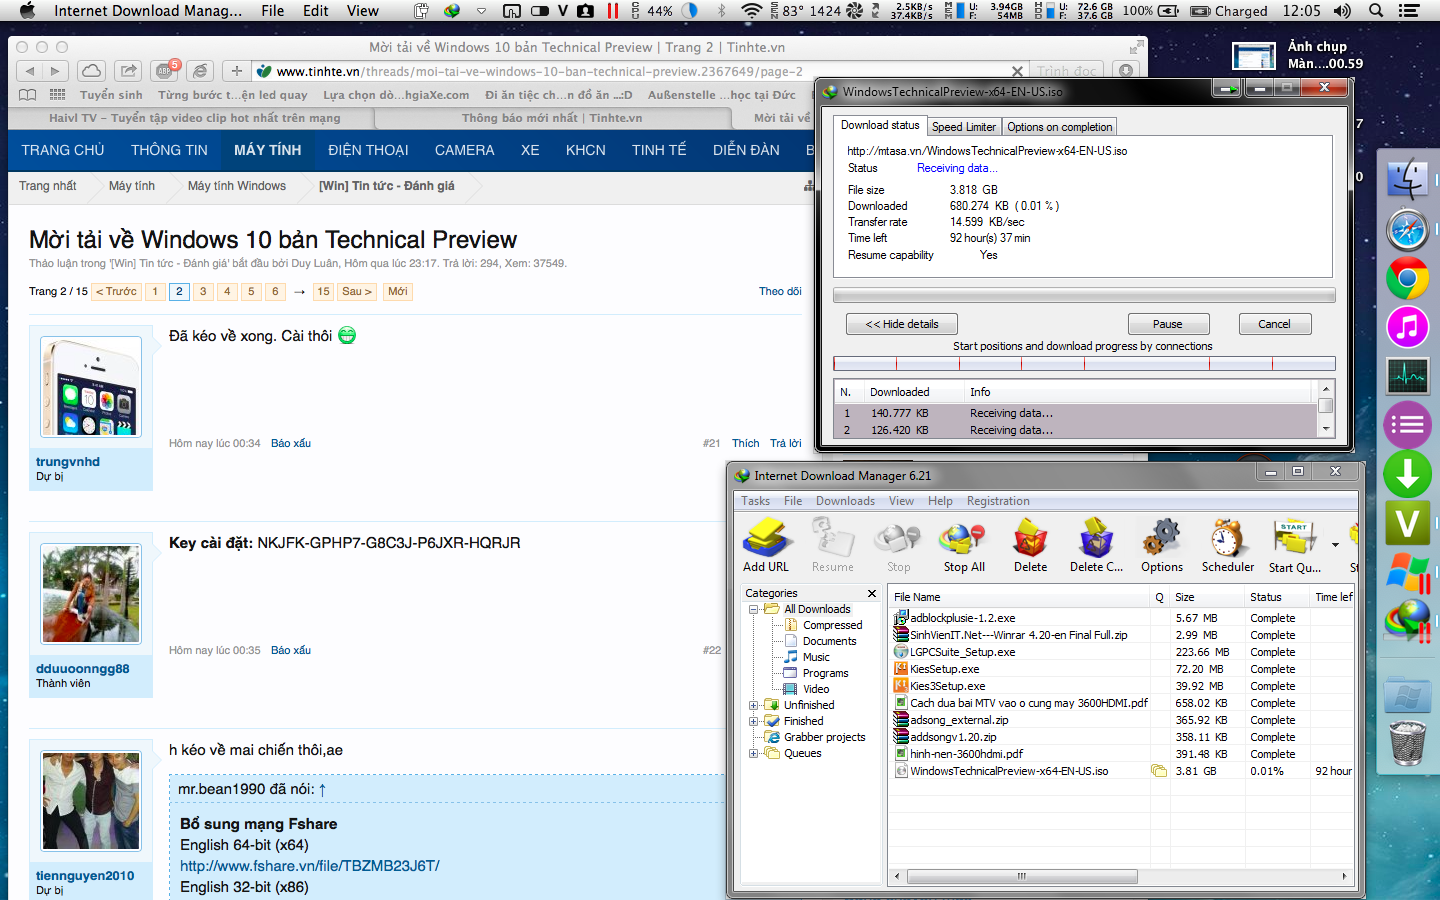Screen dimensions: 1440x900
Task: Click the Sau > next page link
Action: 357,292
